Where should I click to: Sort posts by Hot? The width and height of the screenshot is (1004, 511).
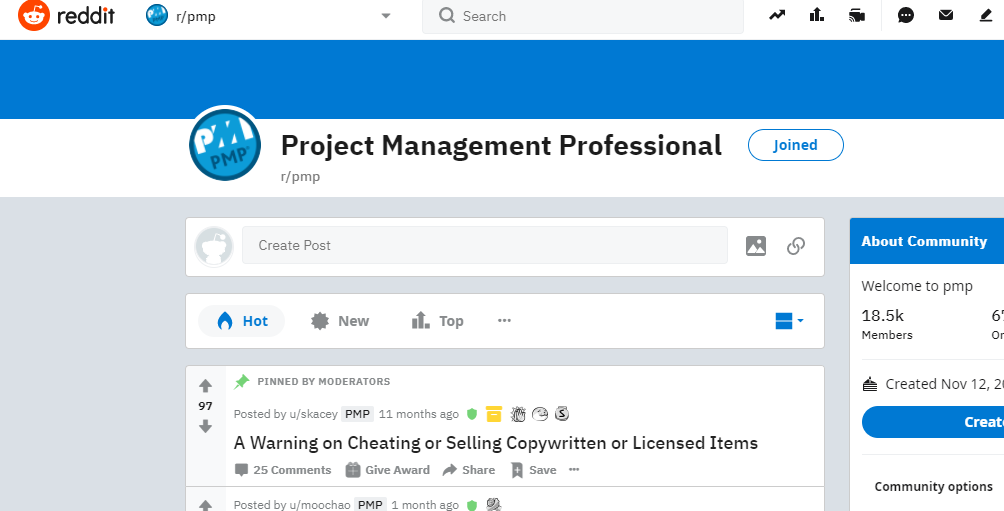click(x=241, y=321)
